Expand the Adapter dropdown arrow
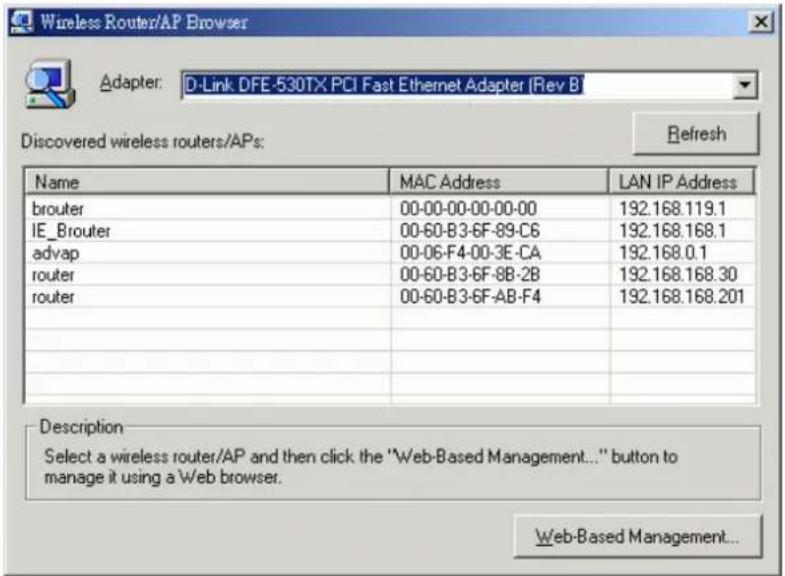Viewport: 785px width, 576px height. (744, 85)
